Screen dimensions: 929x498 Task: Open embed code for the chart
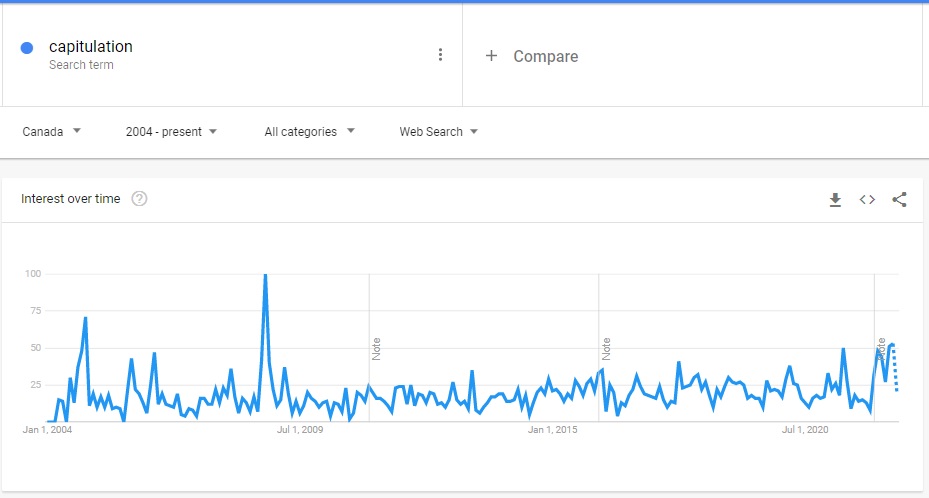pos(867,199)
